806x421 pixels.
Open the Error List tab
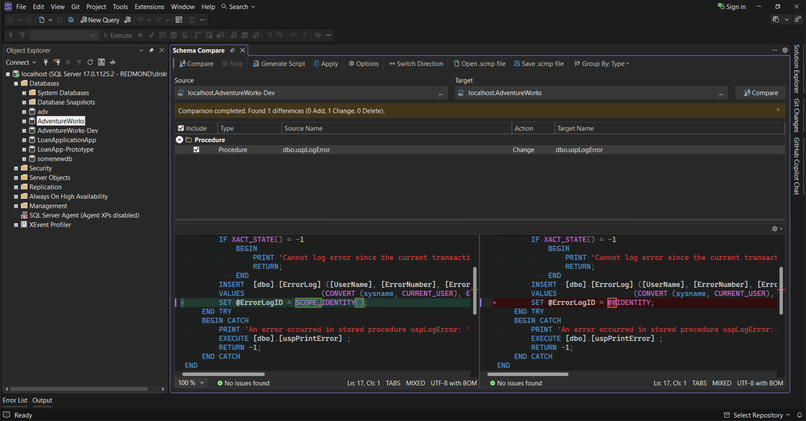point(15,400)
